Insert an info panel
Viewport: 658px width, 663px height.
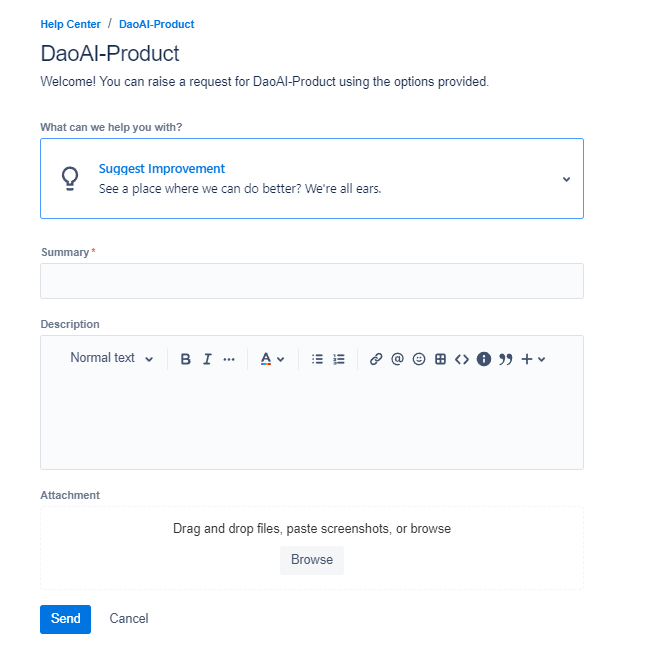pos(484,359)
